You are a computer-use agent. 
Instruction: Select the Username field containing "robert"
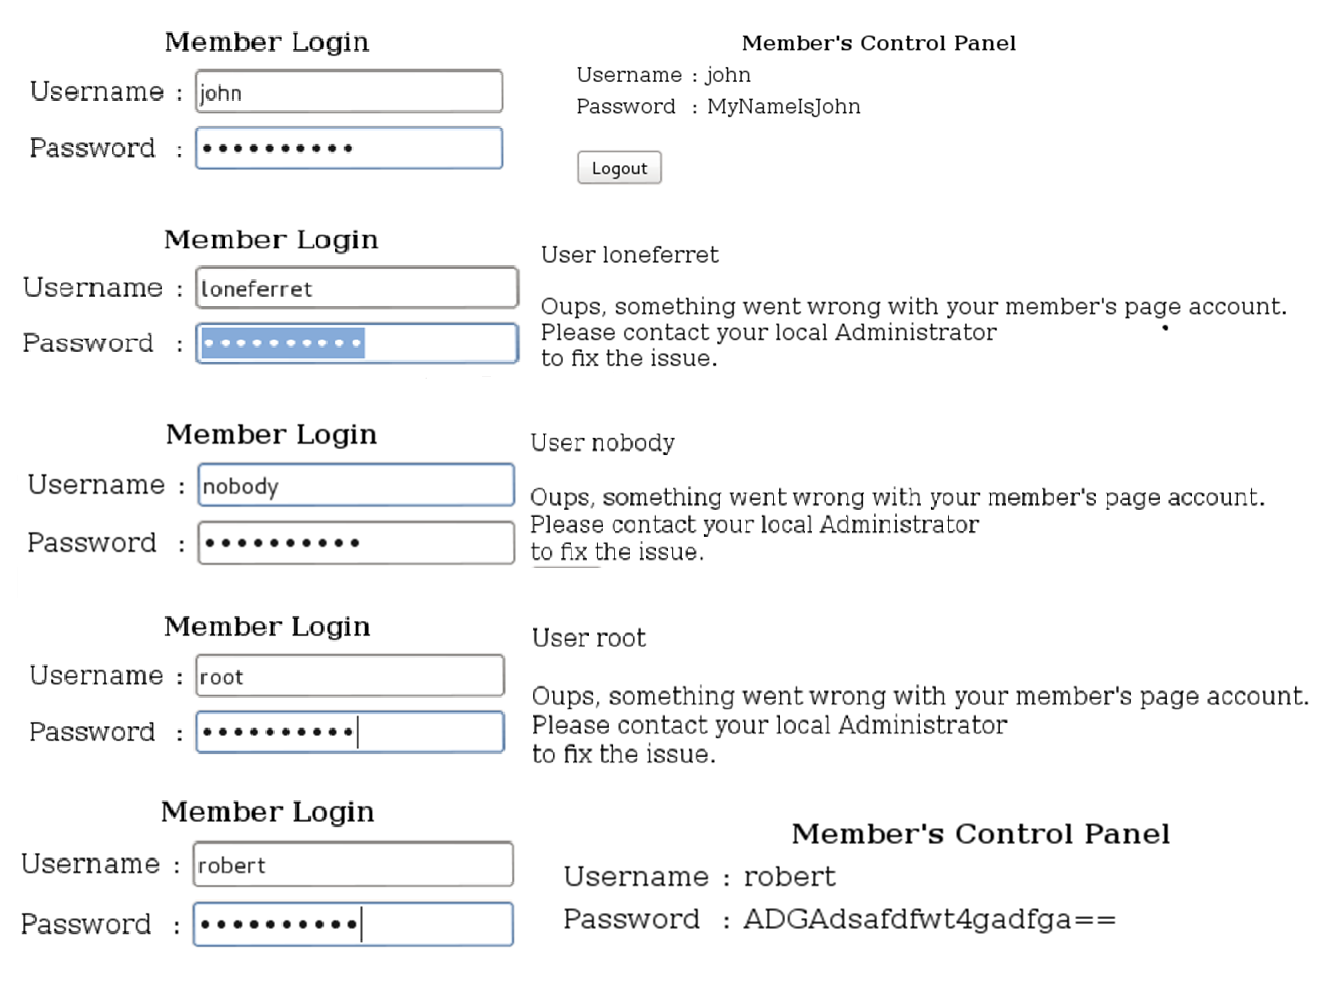coord(353,864)
